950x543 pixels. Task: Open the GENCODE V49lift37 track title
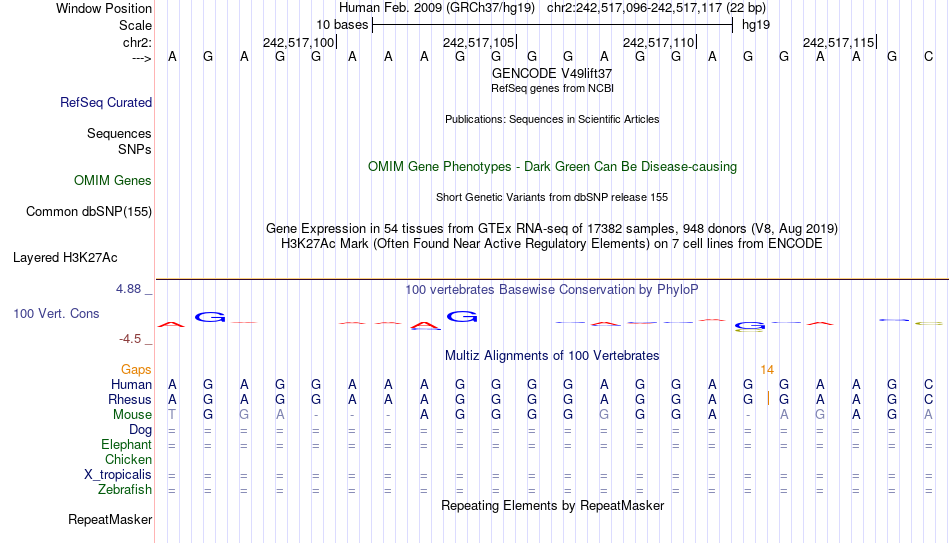point(552,73)
